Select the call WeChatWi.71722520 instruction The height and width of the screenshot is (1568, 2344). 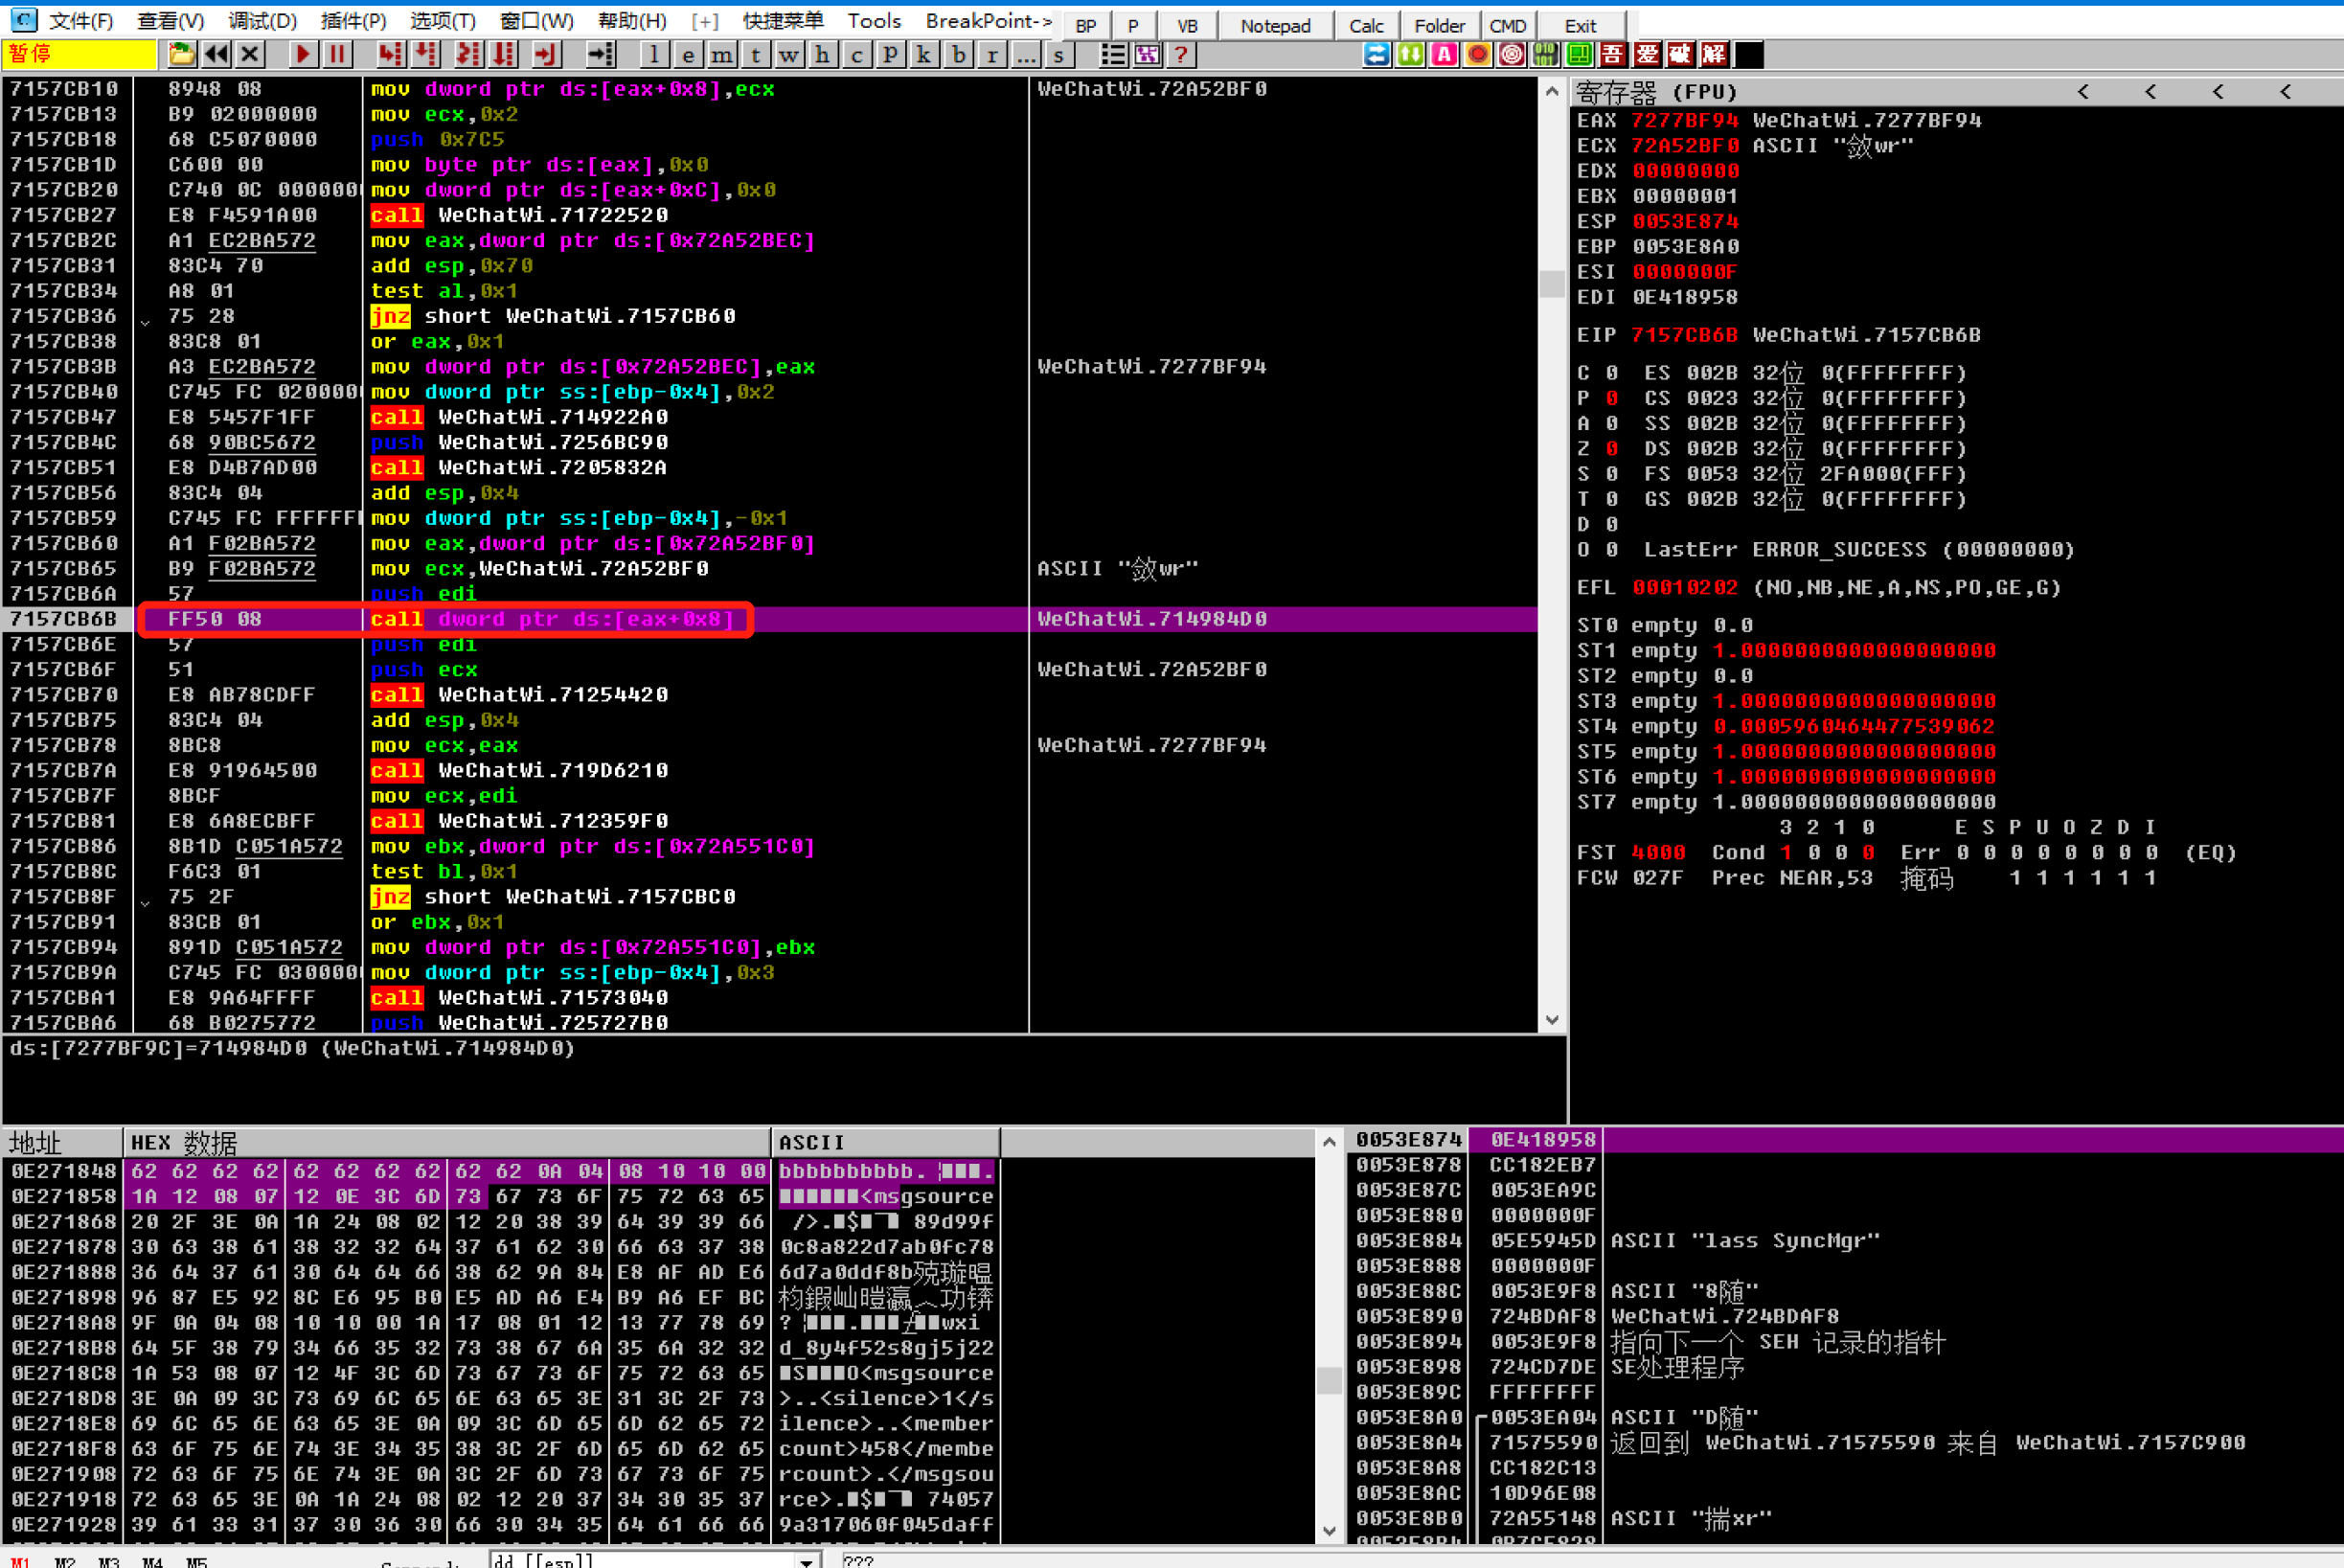click(x=519, y=215)
